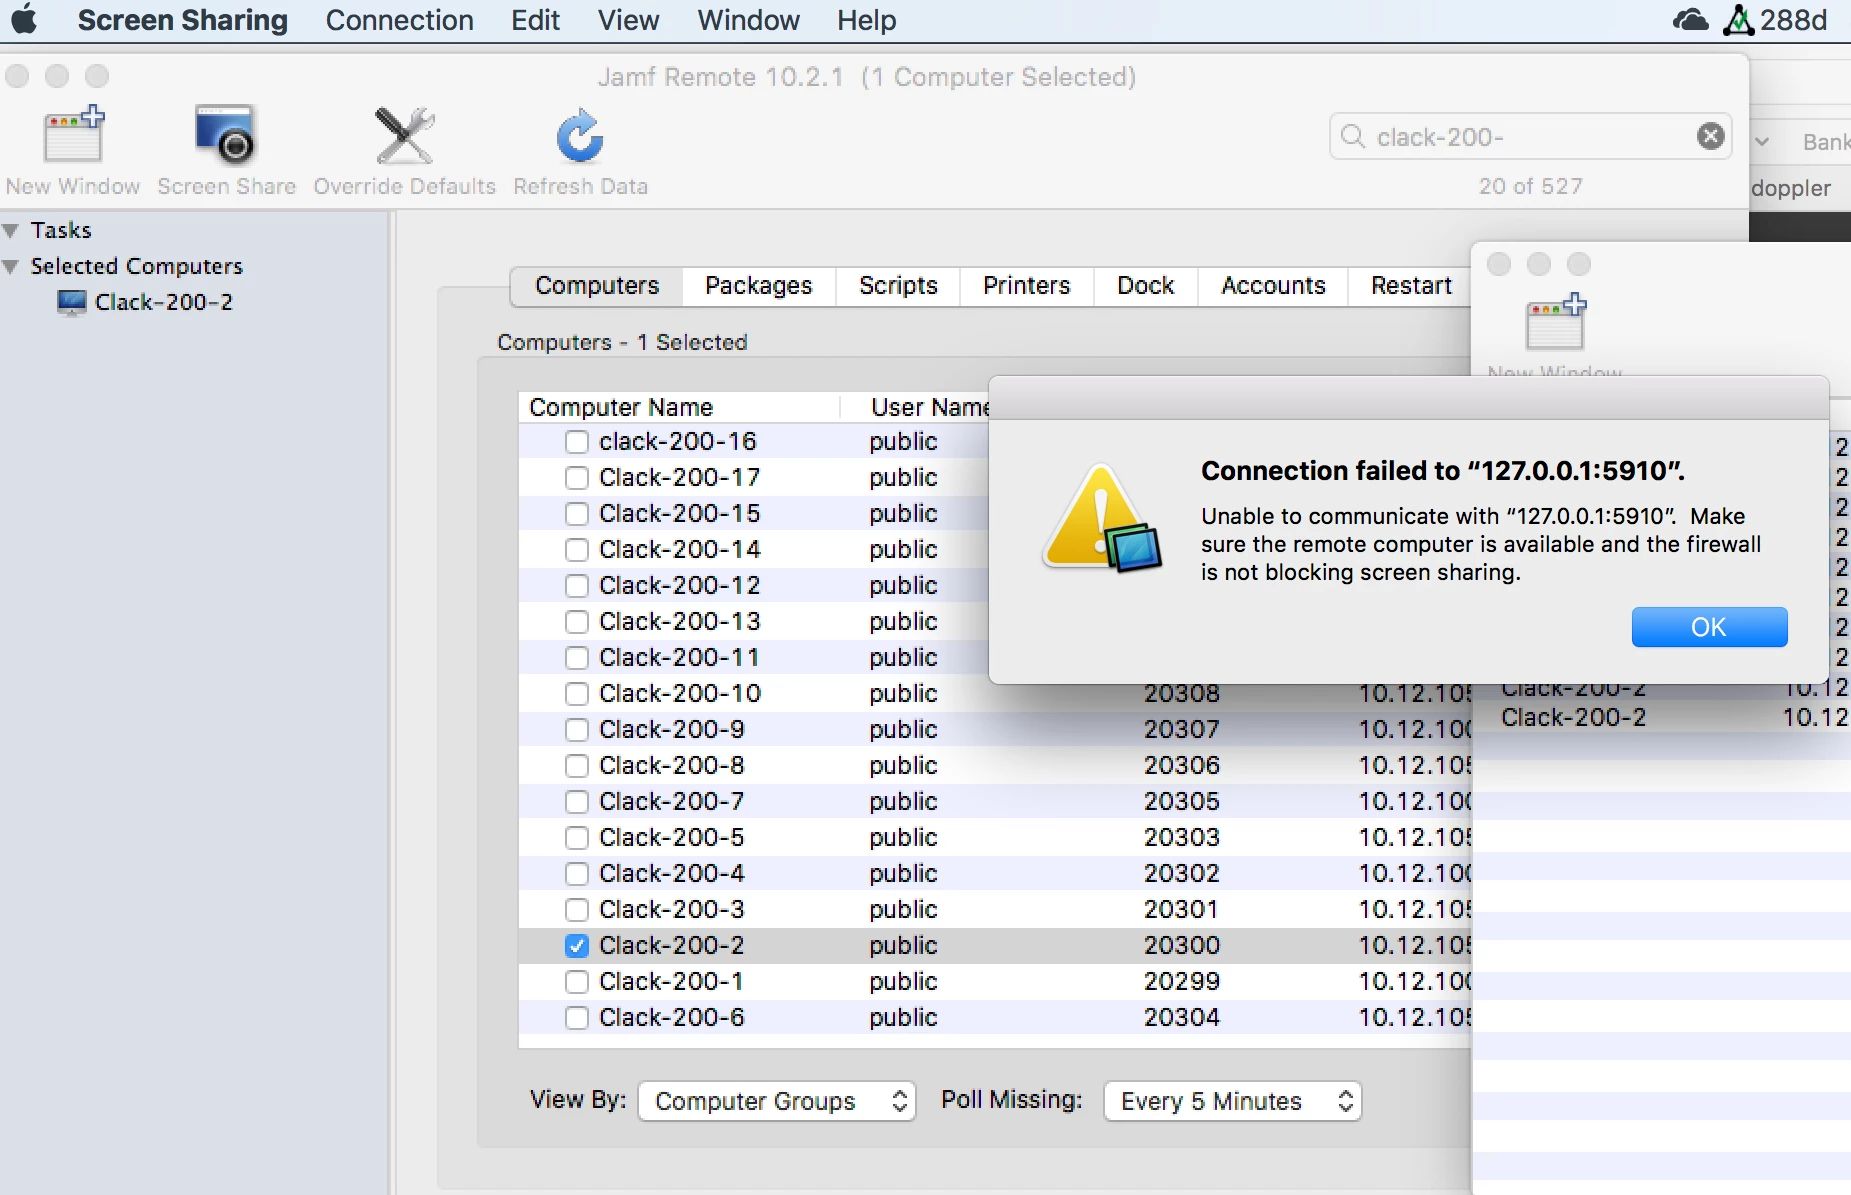Switch to the Accounts tab
The image size is (1851, 1195).
[x=1273, y=286]
